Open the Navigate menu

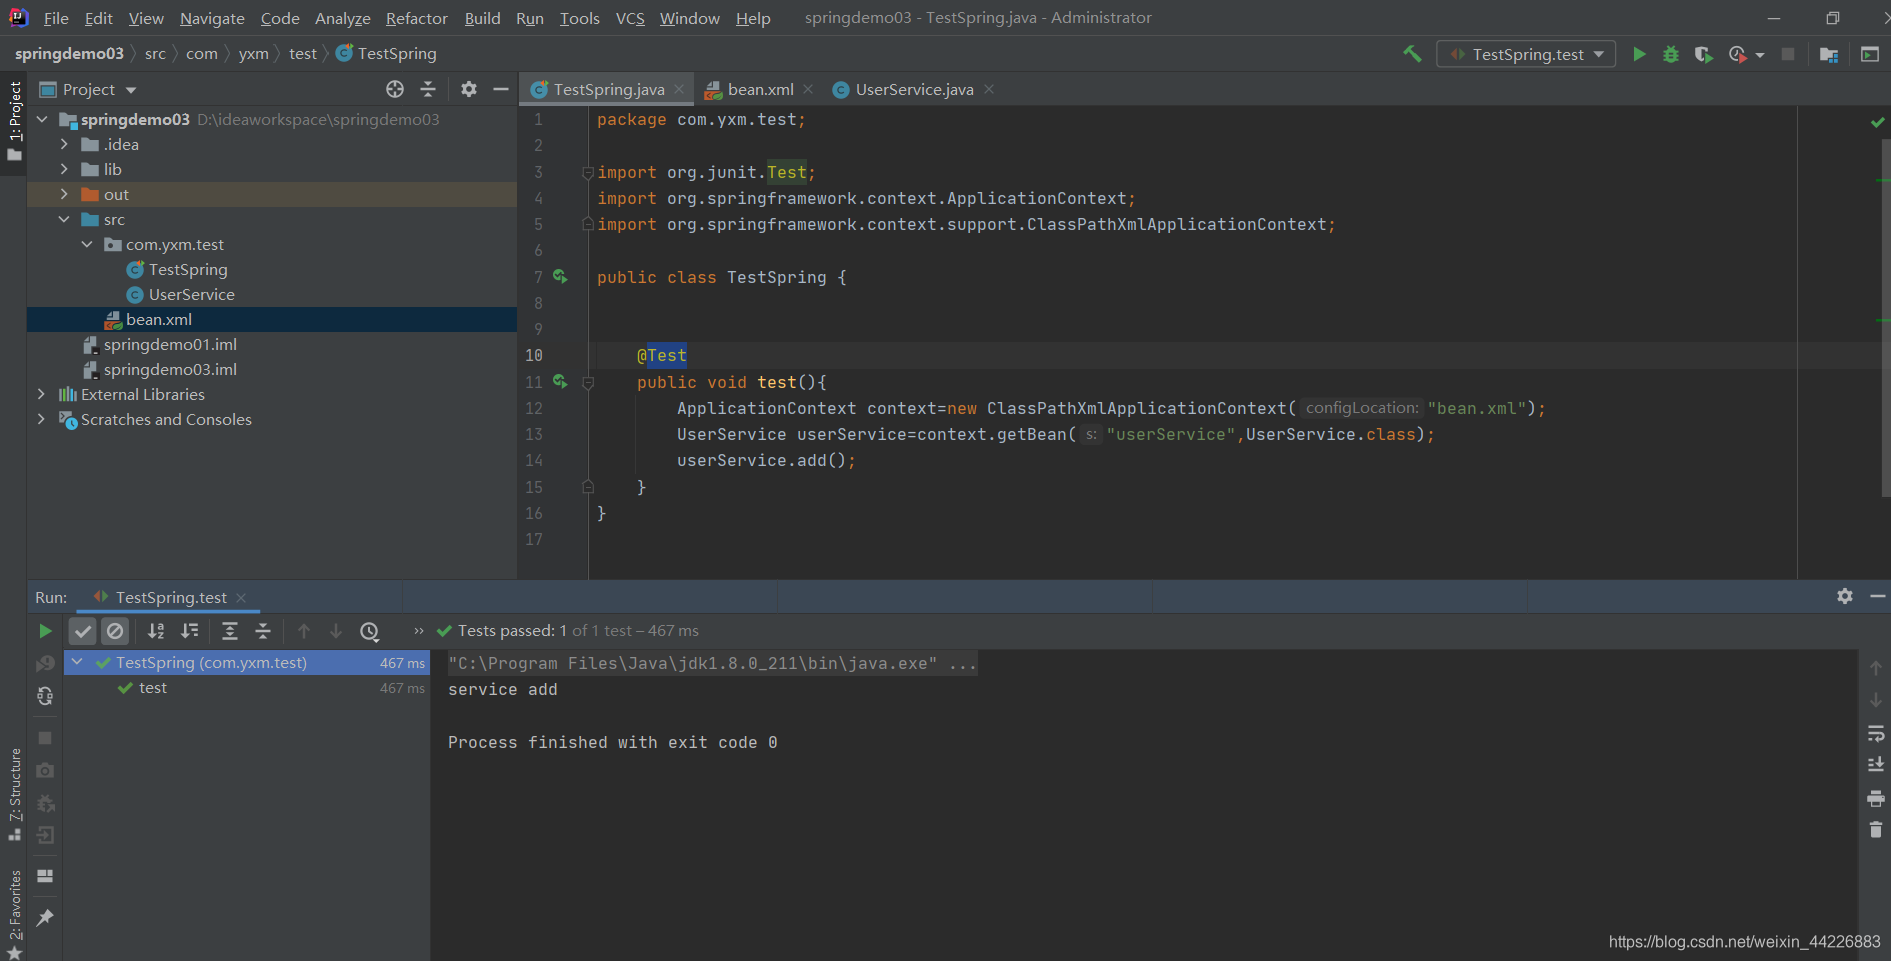coord(212,18)
